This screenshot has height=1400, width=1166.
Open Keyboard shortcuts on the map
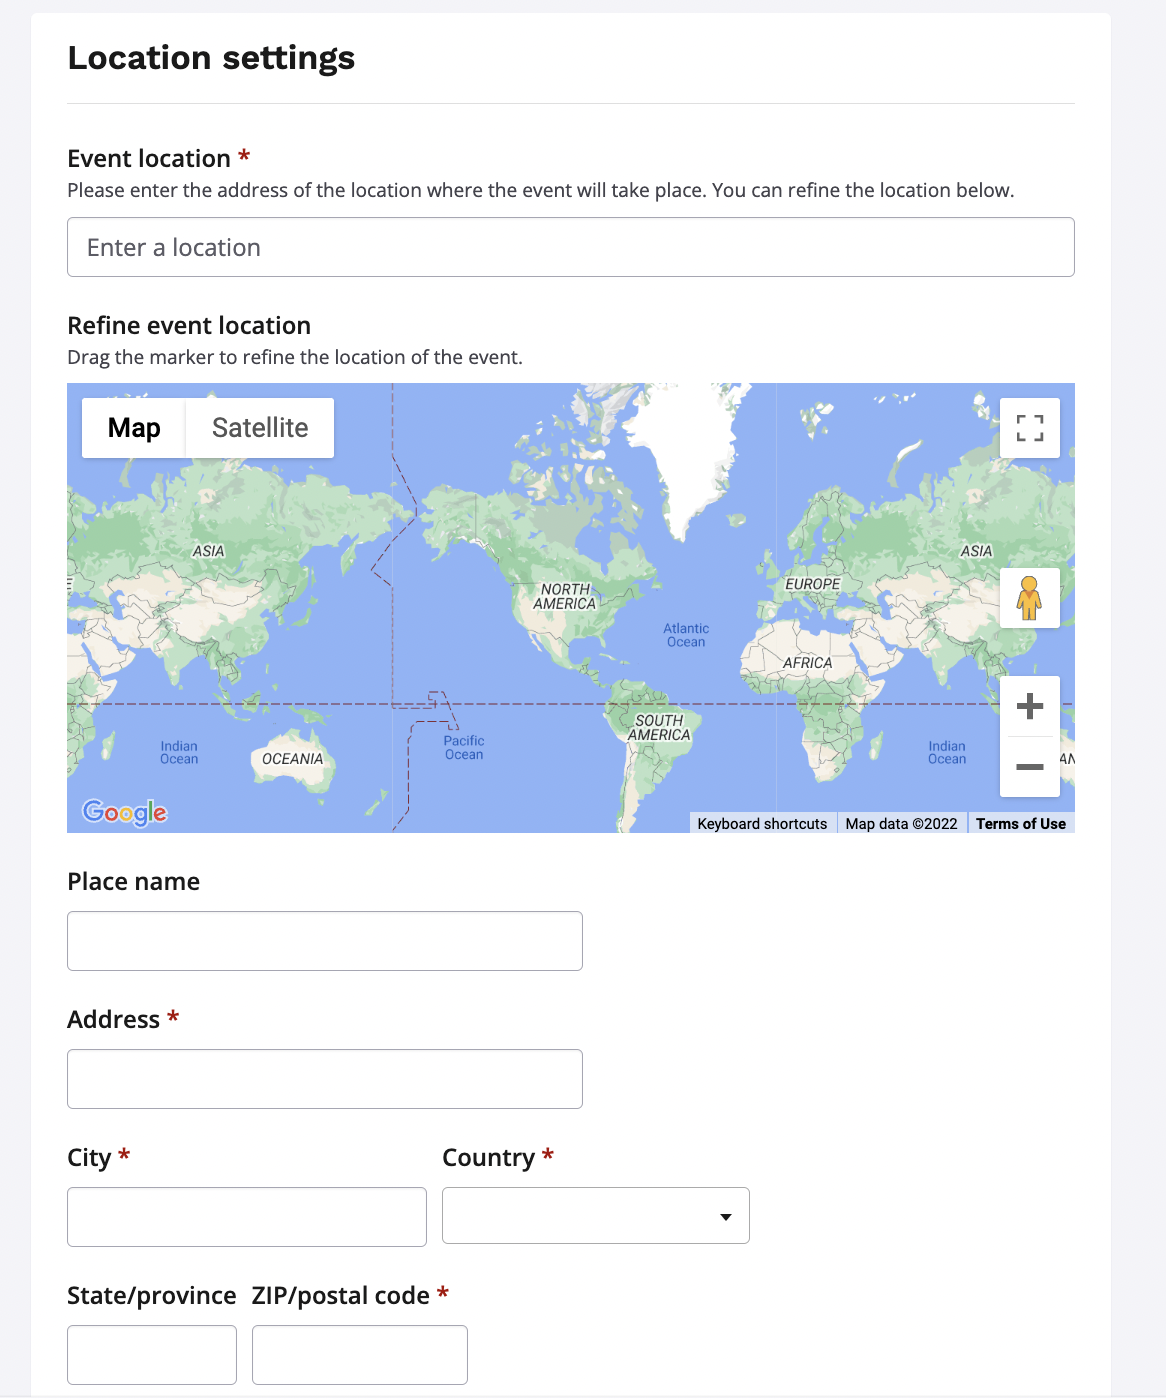[762, 824]
